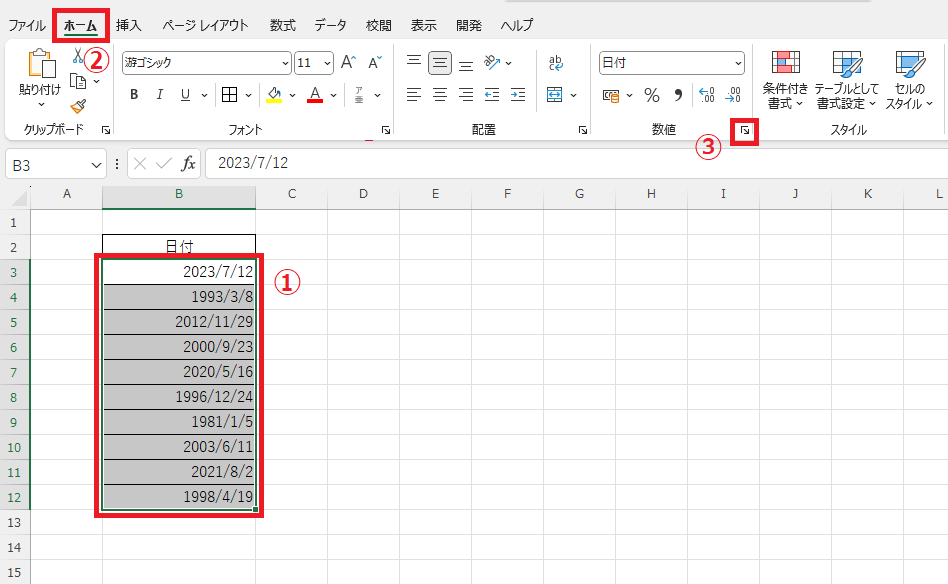Image resolution: width=948 pixels, height=584 pixels.
Task: Open Format as Table (テーブルとして書式設定)
Action: tap(846, 79)
